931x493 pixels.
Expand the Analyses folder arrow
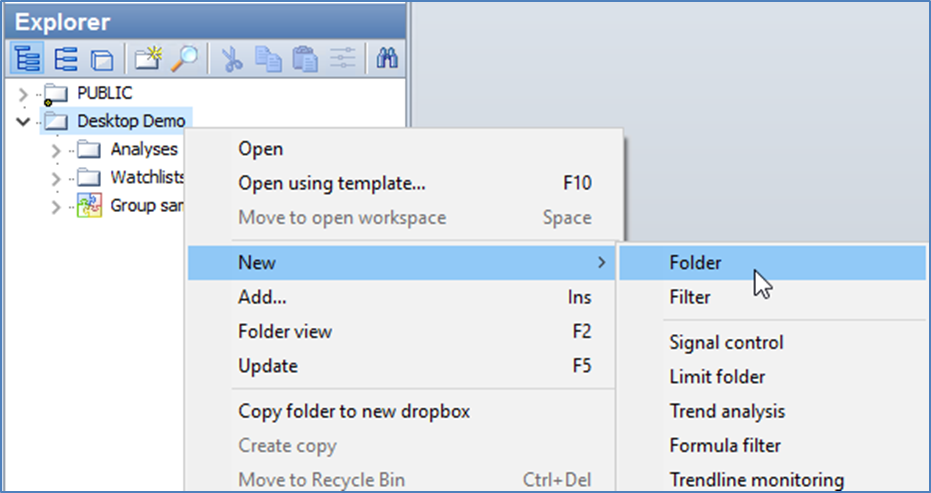click(x=57, y=150)
